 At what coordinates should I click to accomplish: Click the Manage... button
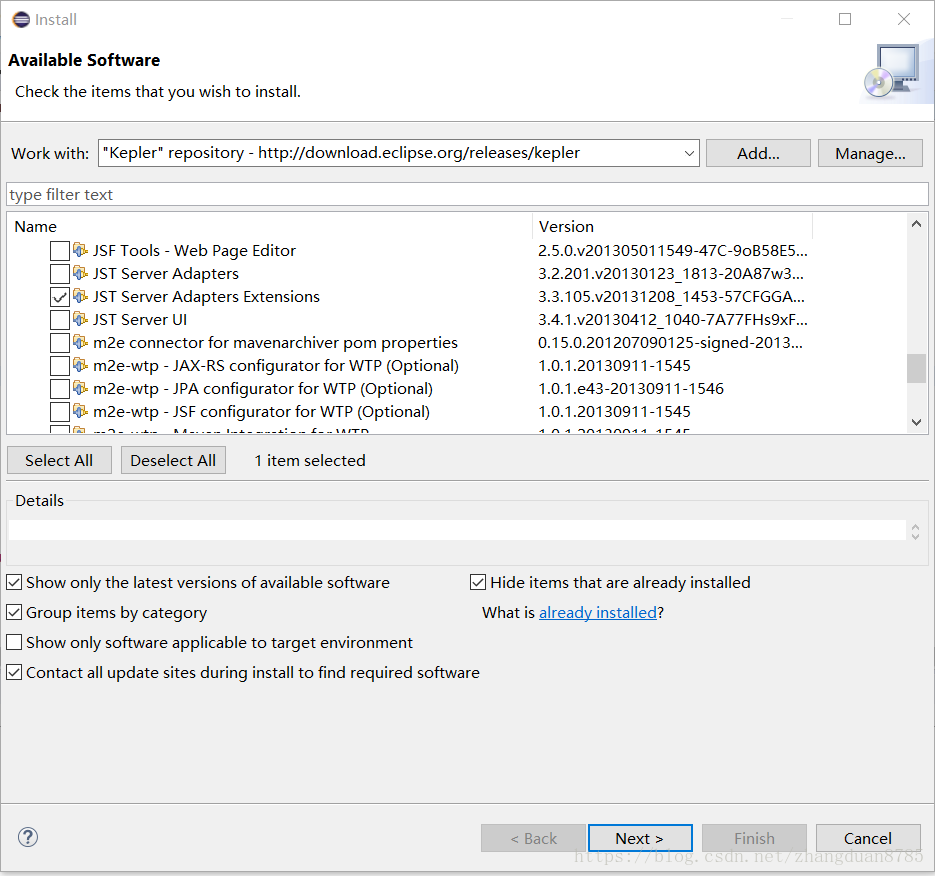tap(870, 153)
